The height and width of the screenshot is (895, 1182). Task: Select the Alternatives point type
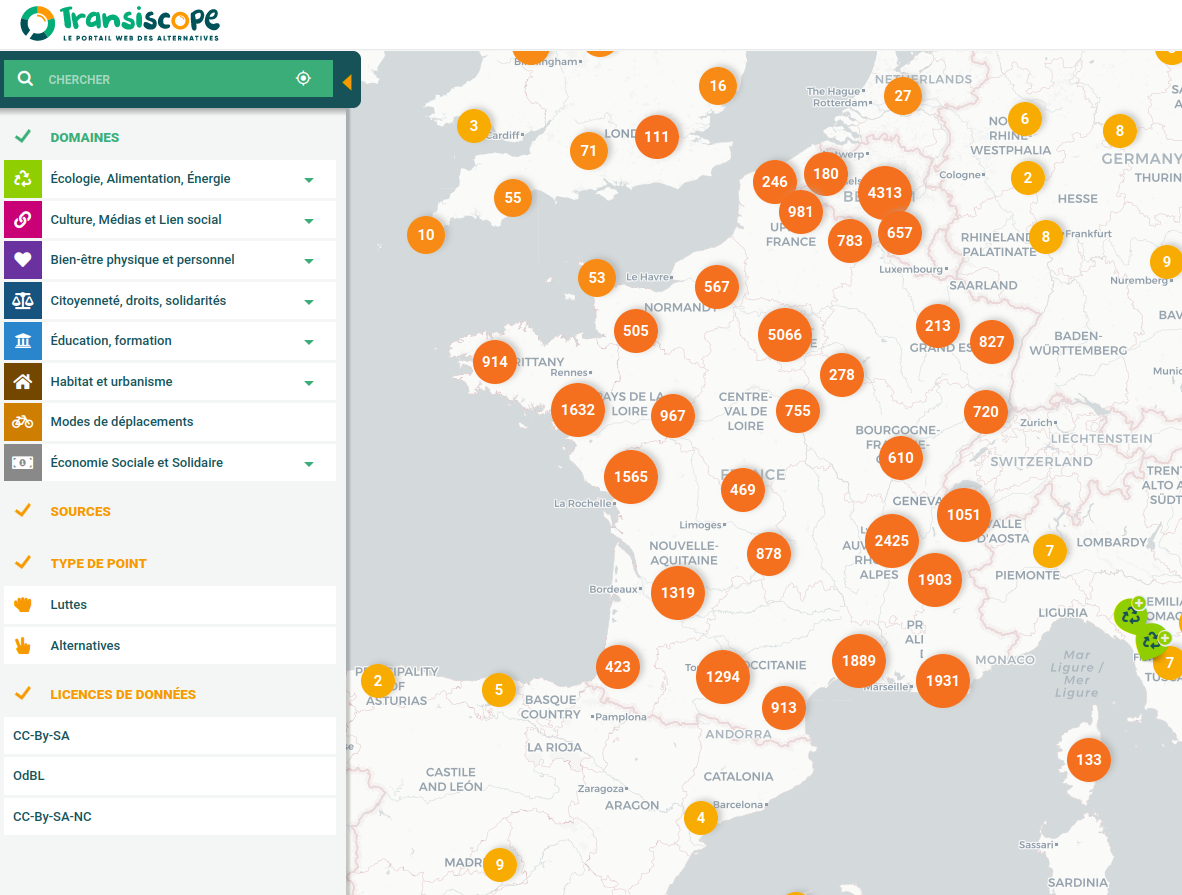[85, 646]
